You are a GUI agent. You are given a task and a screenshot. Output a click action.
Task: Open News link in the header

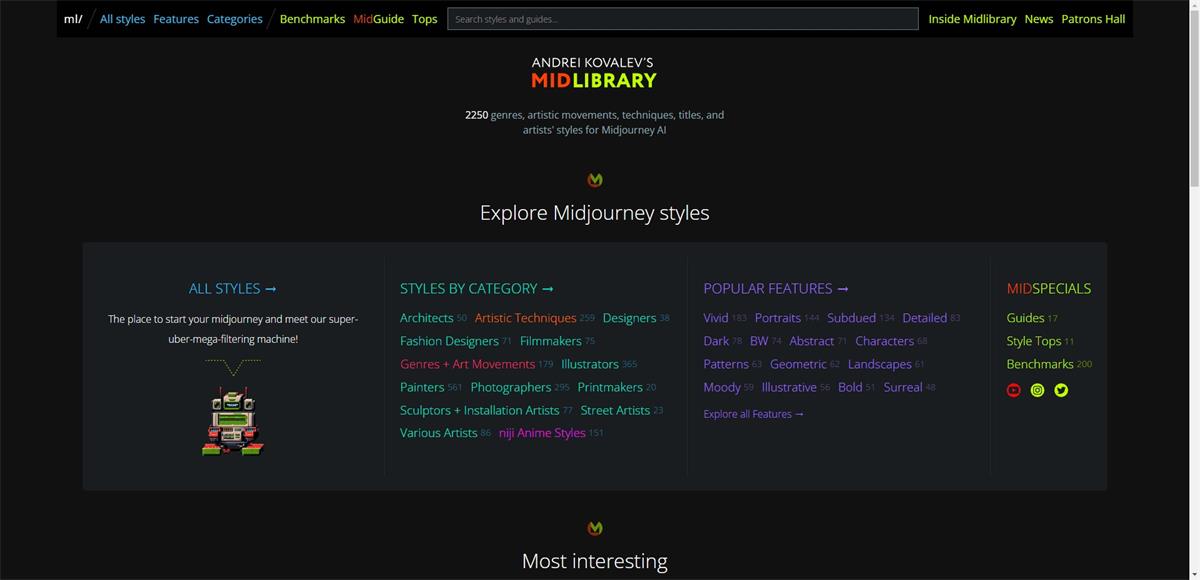pos(1038,19)
